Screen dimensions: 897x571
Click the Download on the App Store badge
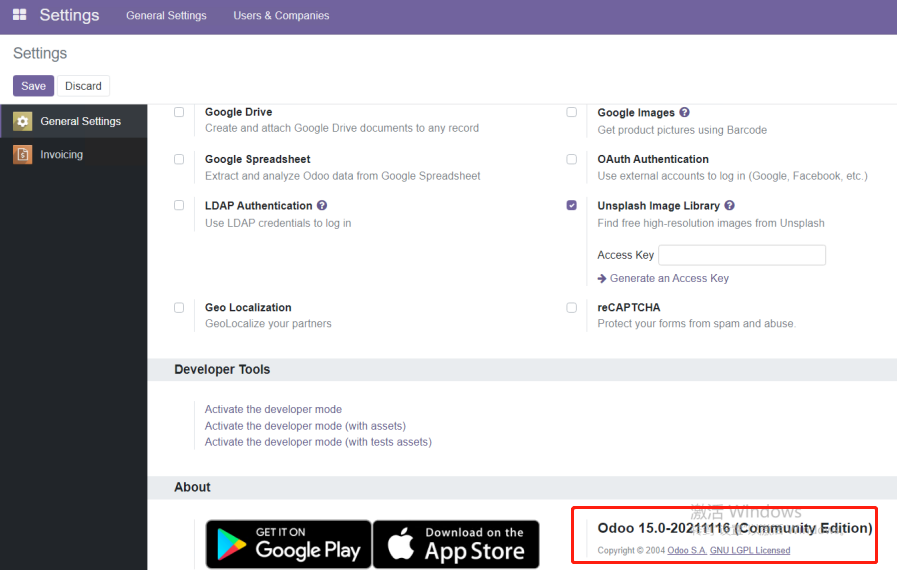(456, 544)
